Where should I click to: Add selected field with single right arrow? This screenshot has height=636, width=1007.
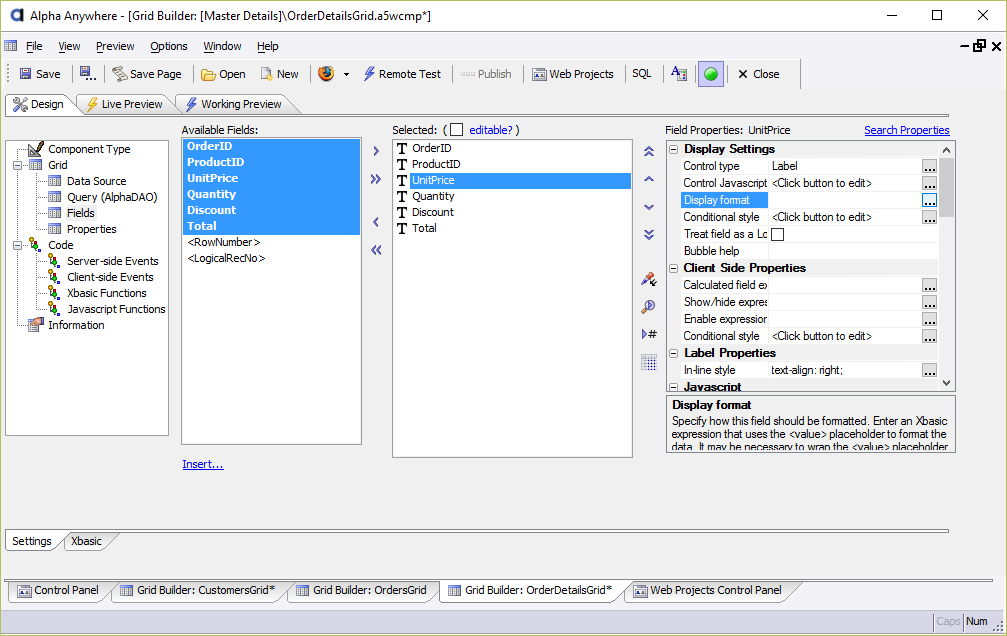pos(376,152)
